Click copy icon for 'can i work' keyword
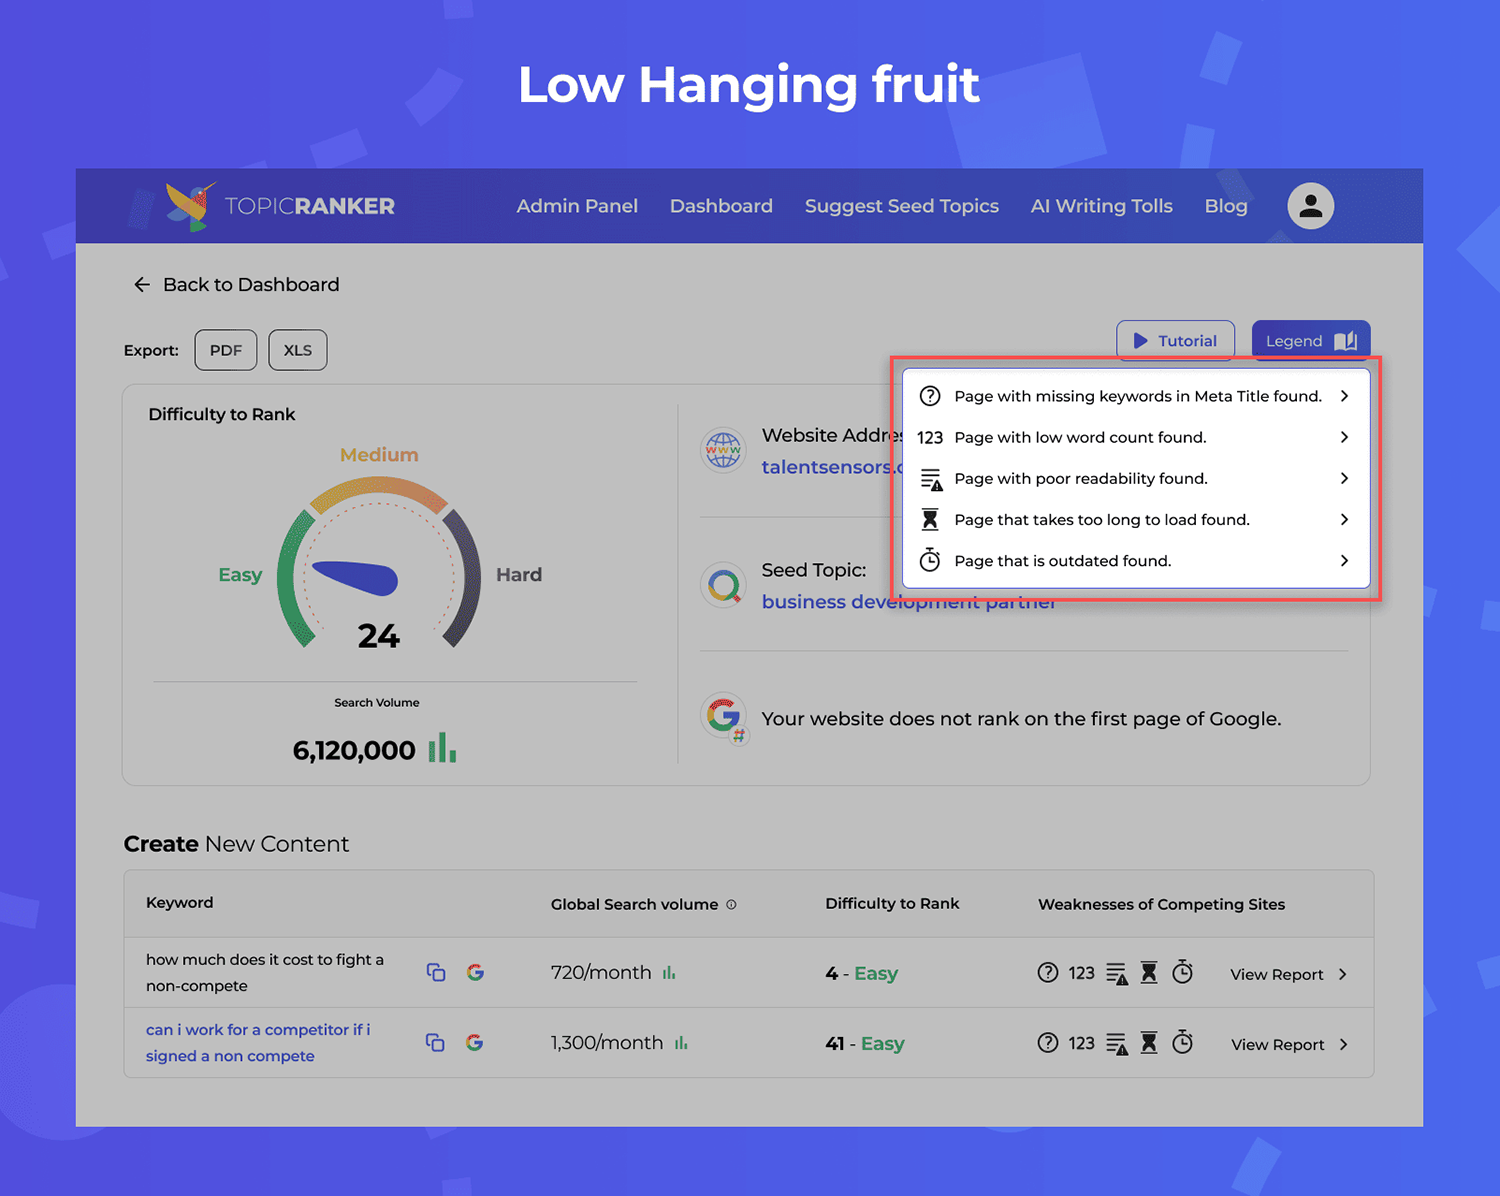Image resolution: width=1500 pixels, height=1196 pixels. pyautogui.click(x=435, y=1042)
